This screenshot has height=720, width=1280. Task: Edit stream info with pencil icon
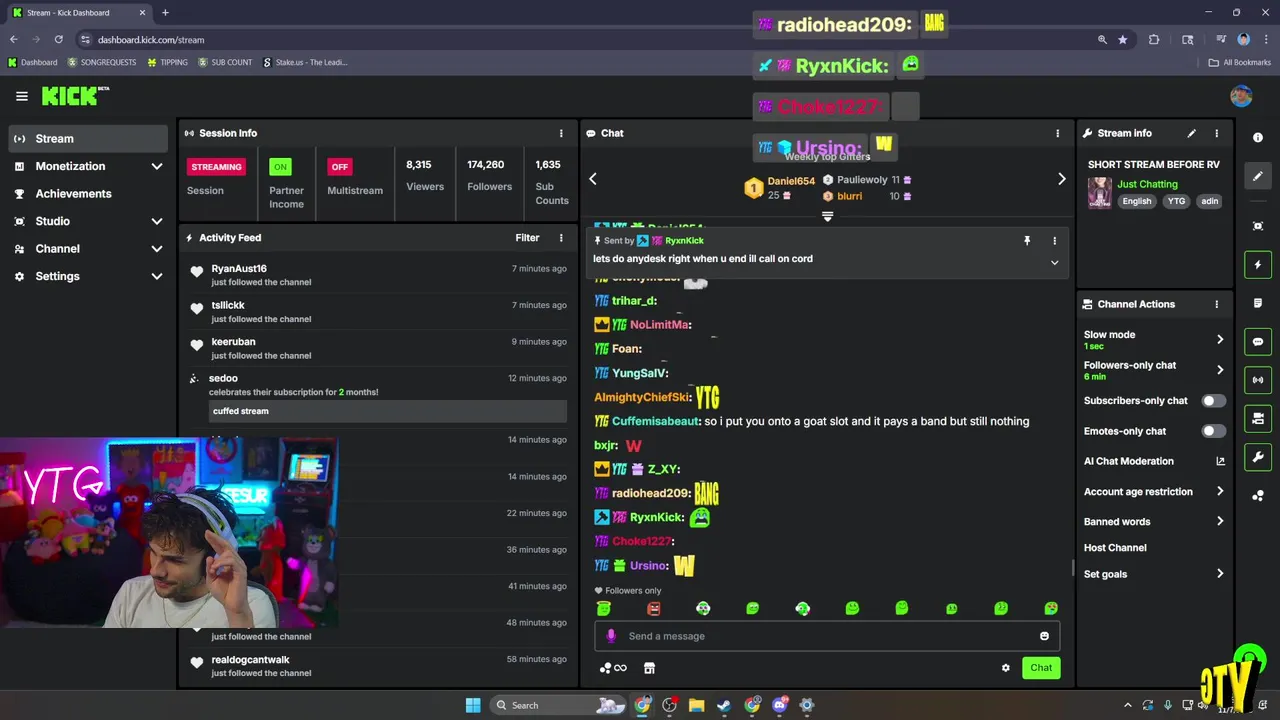coord(1191,133)
